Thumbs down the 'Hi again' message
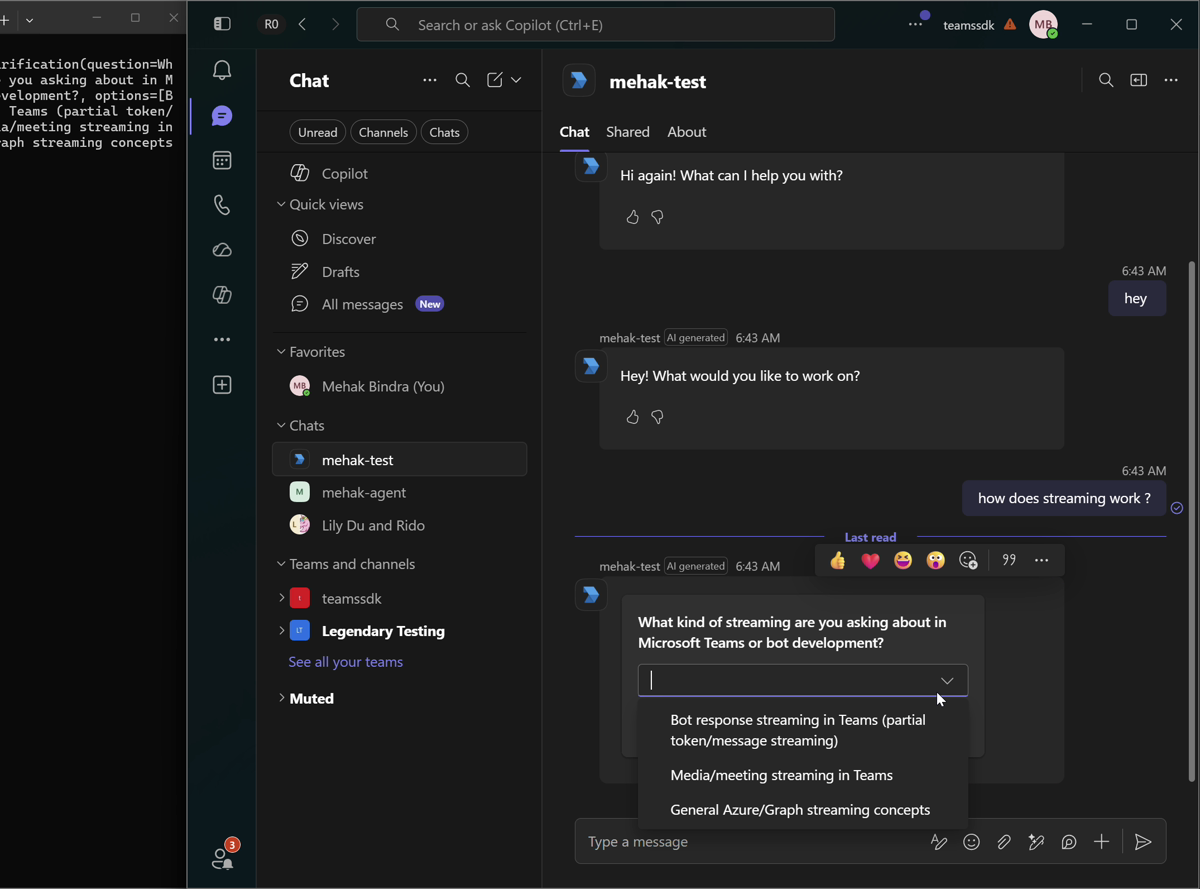Image resolution: width=1200 pixels, height=889 pixels. 657,217
